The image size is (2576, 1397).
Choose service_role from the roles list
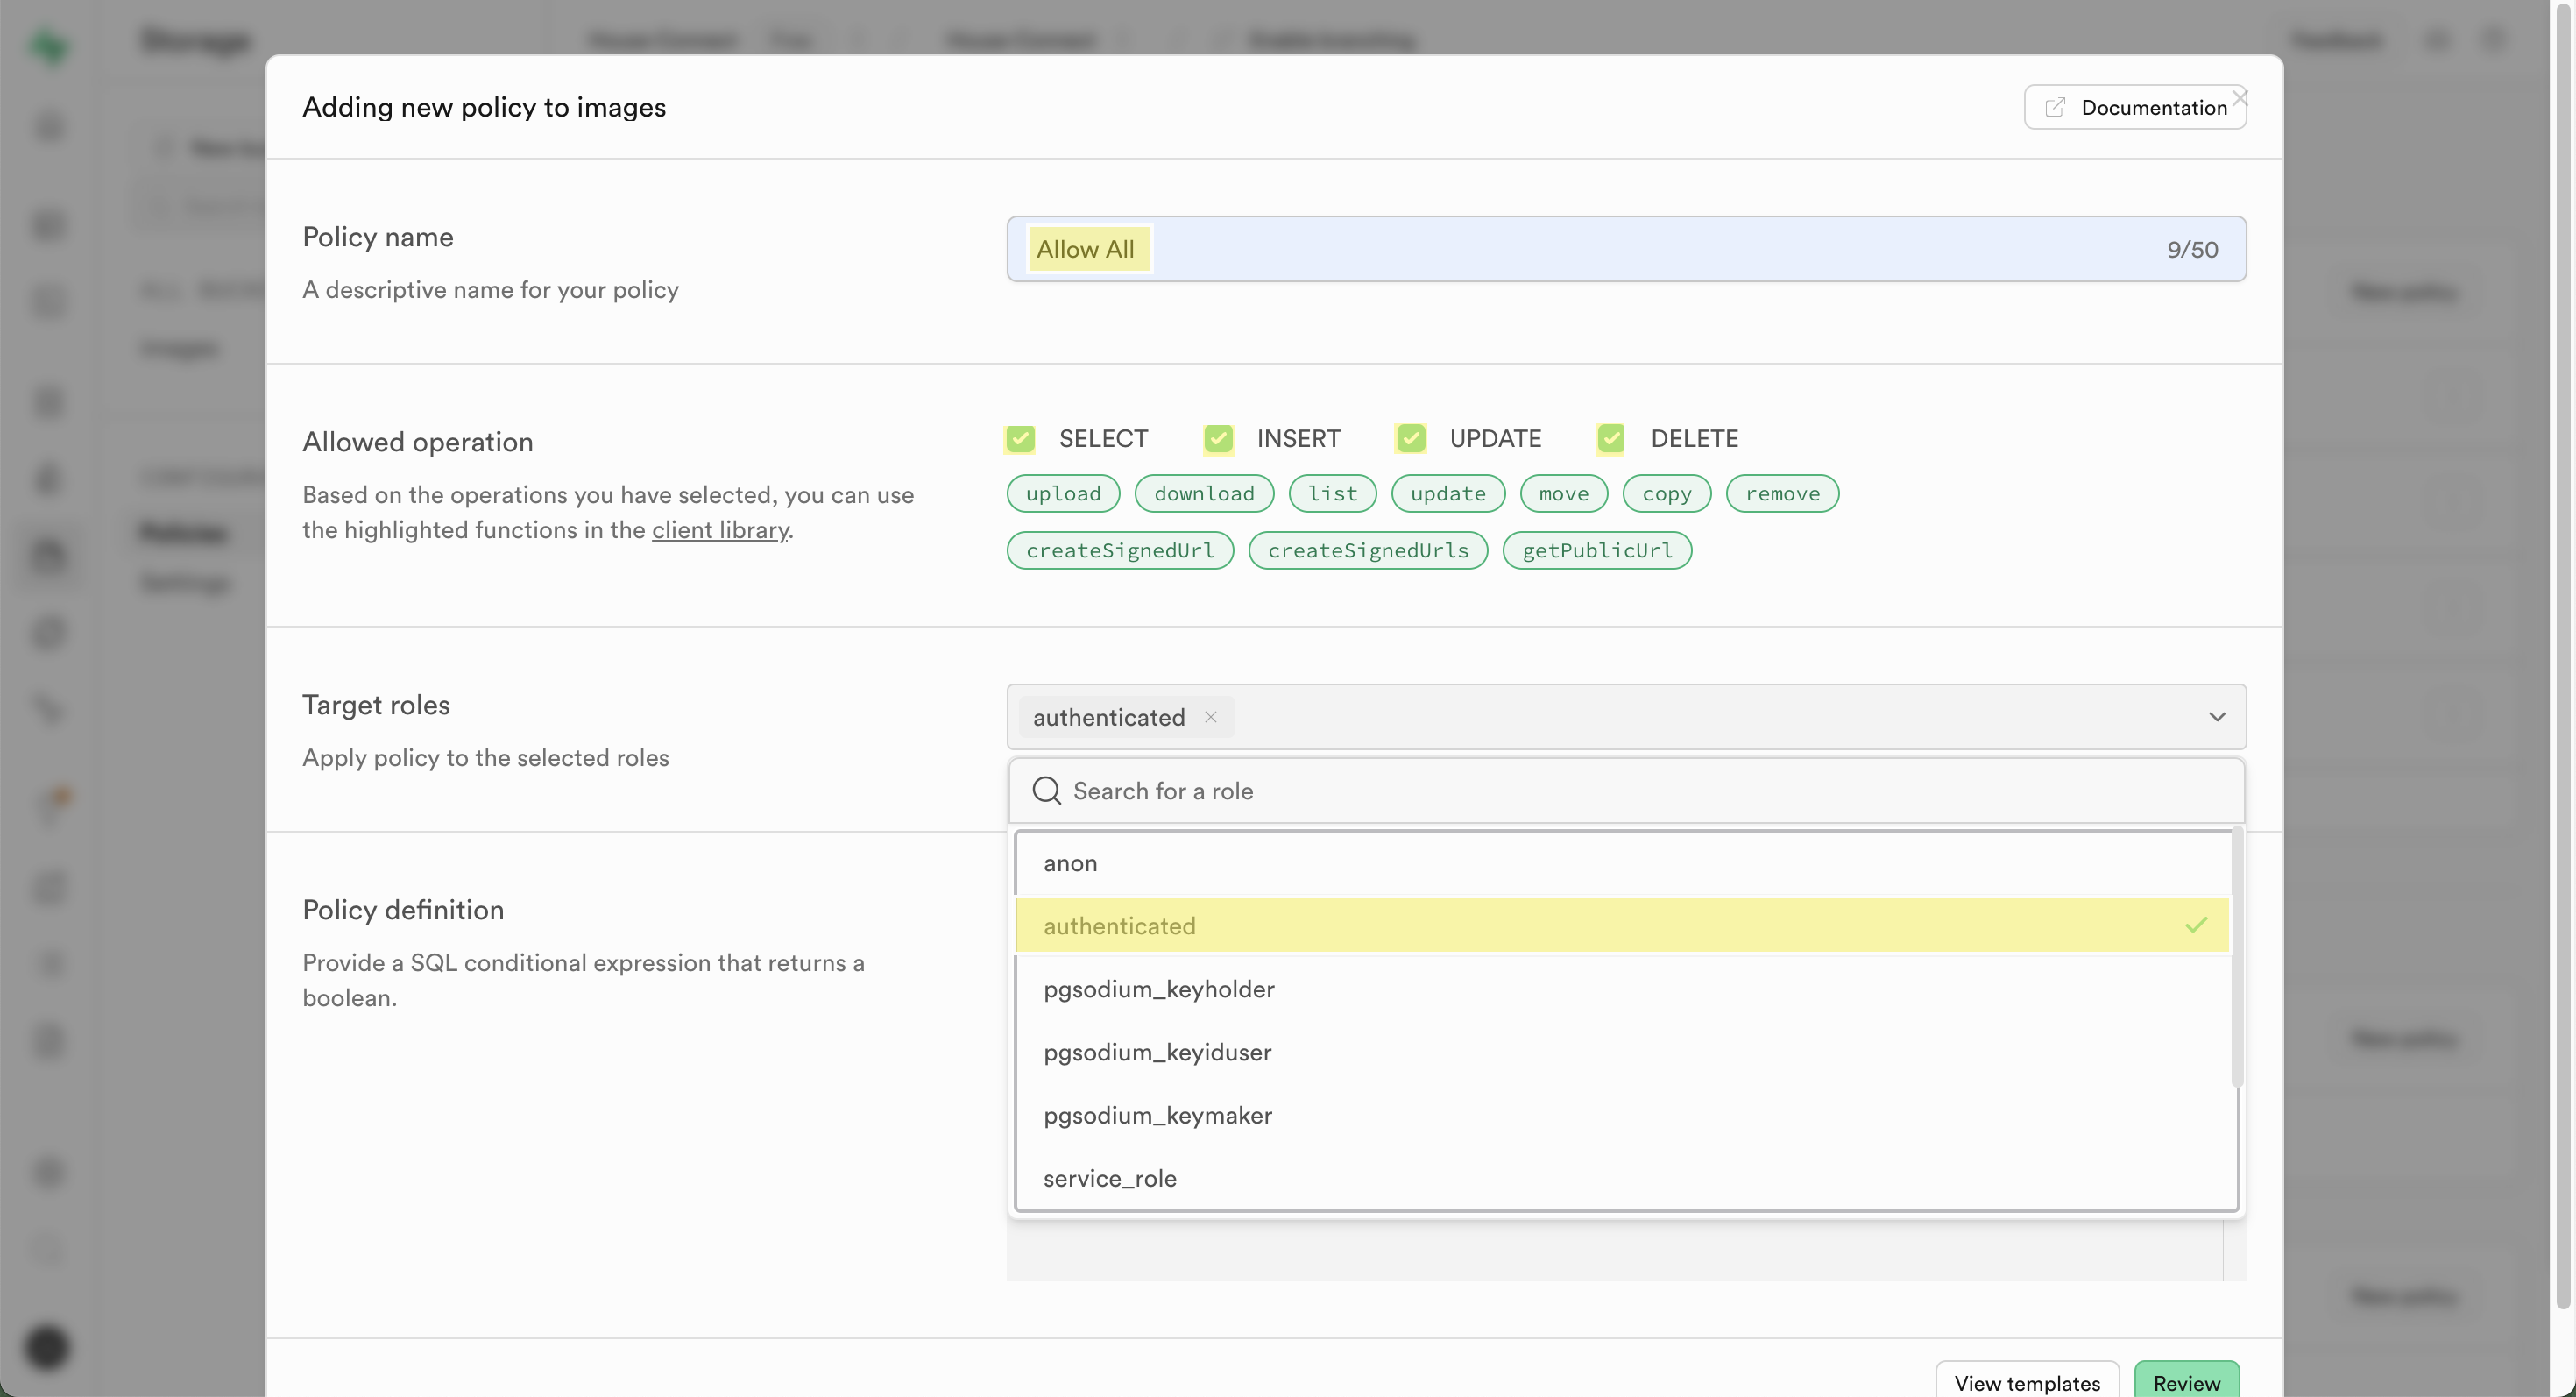[x=1110, y=1179]
